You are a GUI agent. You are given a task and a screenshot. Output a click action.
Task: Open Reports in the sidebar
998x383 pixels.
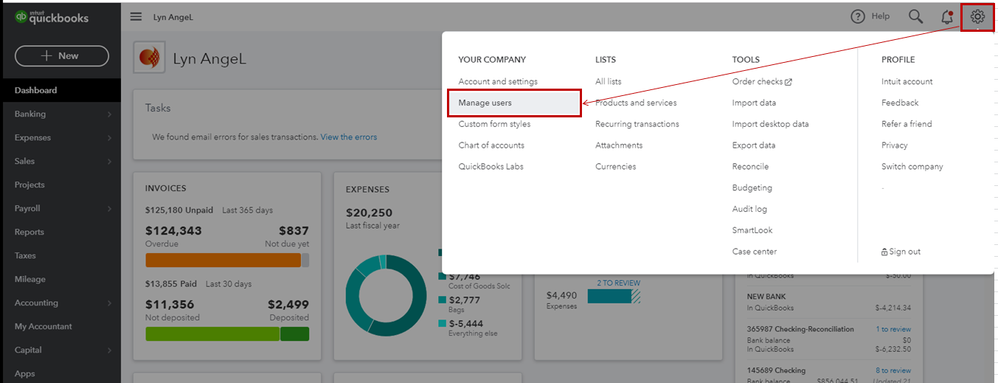click(x=29, y=232)
